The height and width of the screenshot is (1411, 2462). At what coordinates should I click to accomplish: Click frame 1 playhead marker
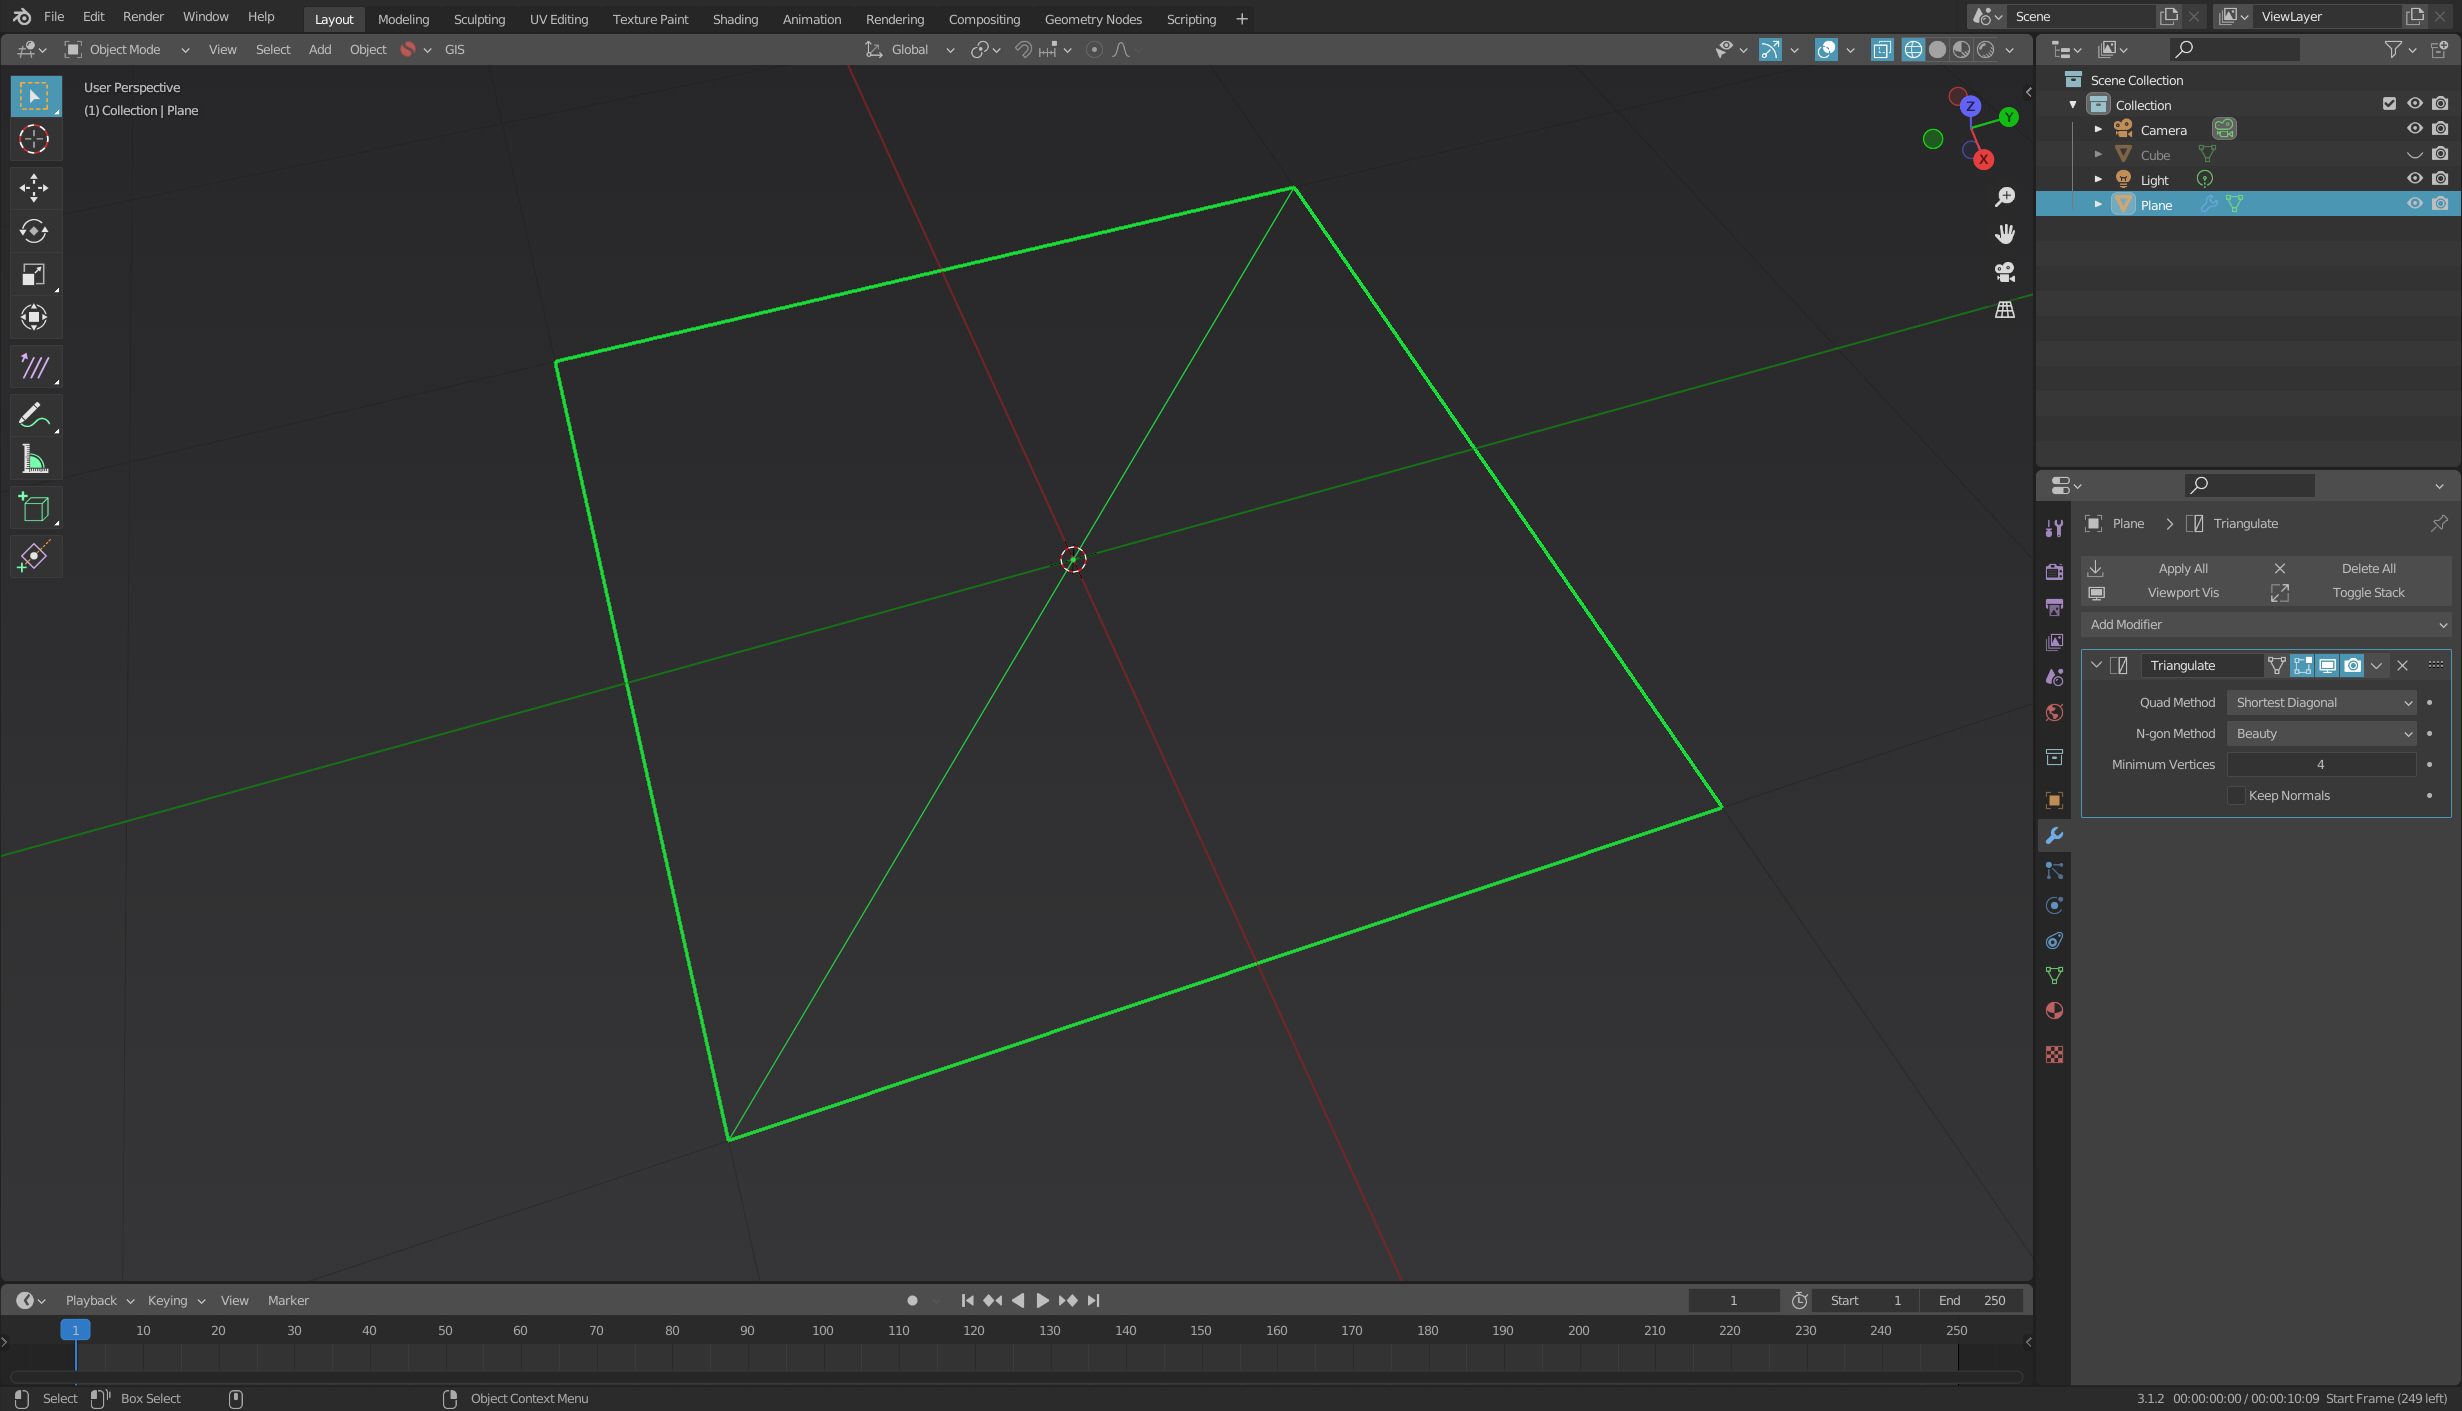point(75,1330)
